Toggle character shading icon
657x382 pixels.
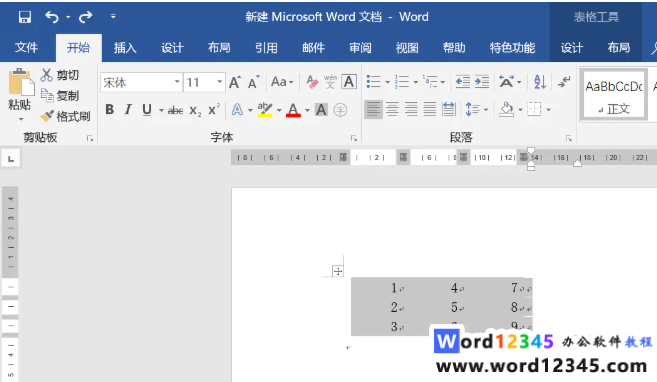(x=321, y=110)
